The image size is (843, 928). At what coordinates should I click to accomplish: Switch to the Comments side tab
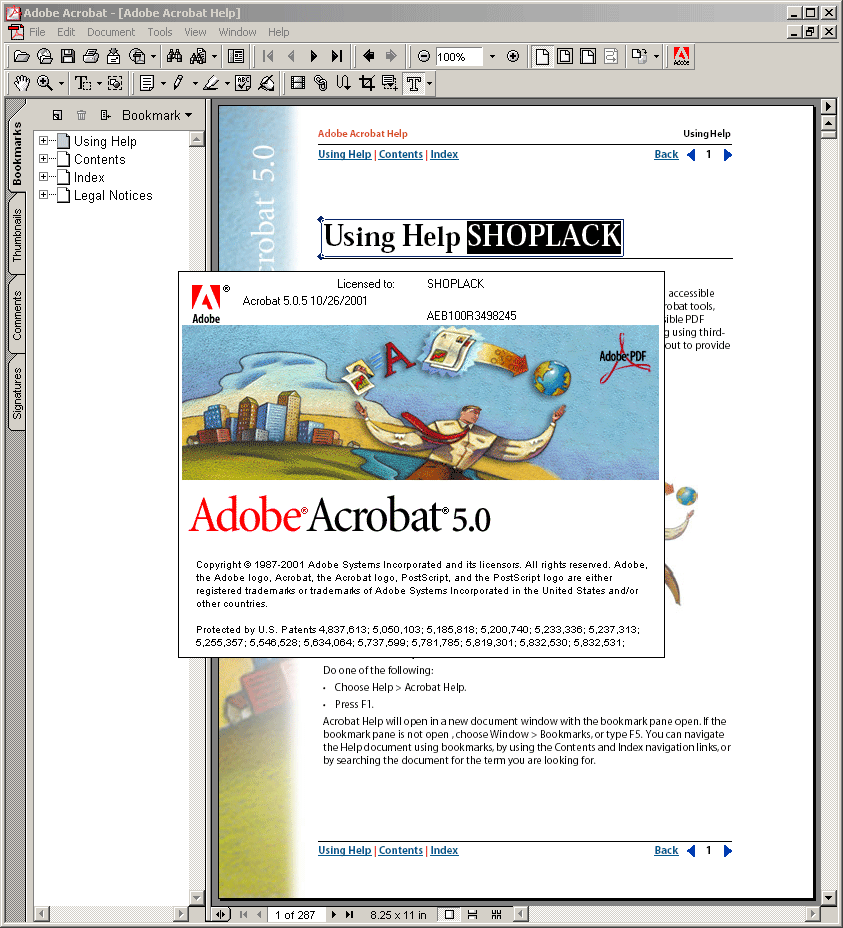click(17, 315)
